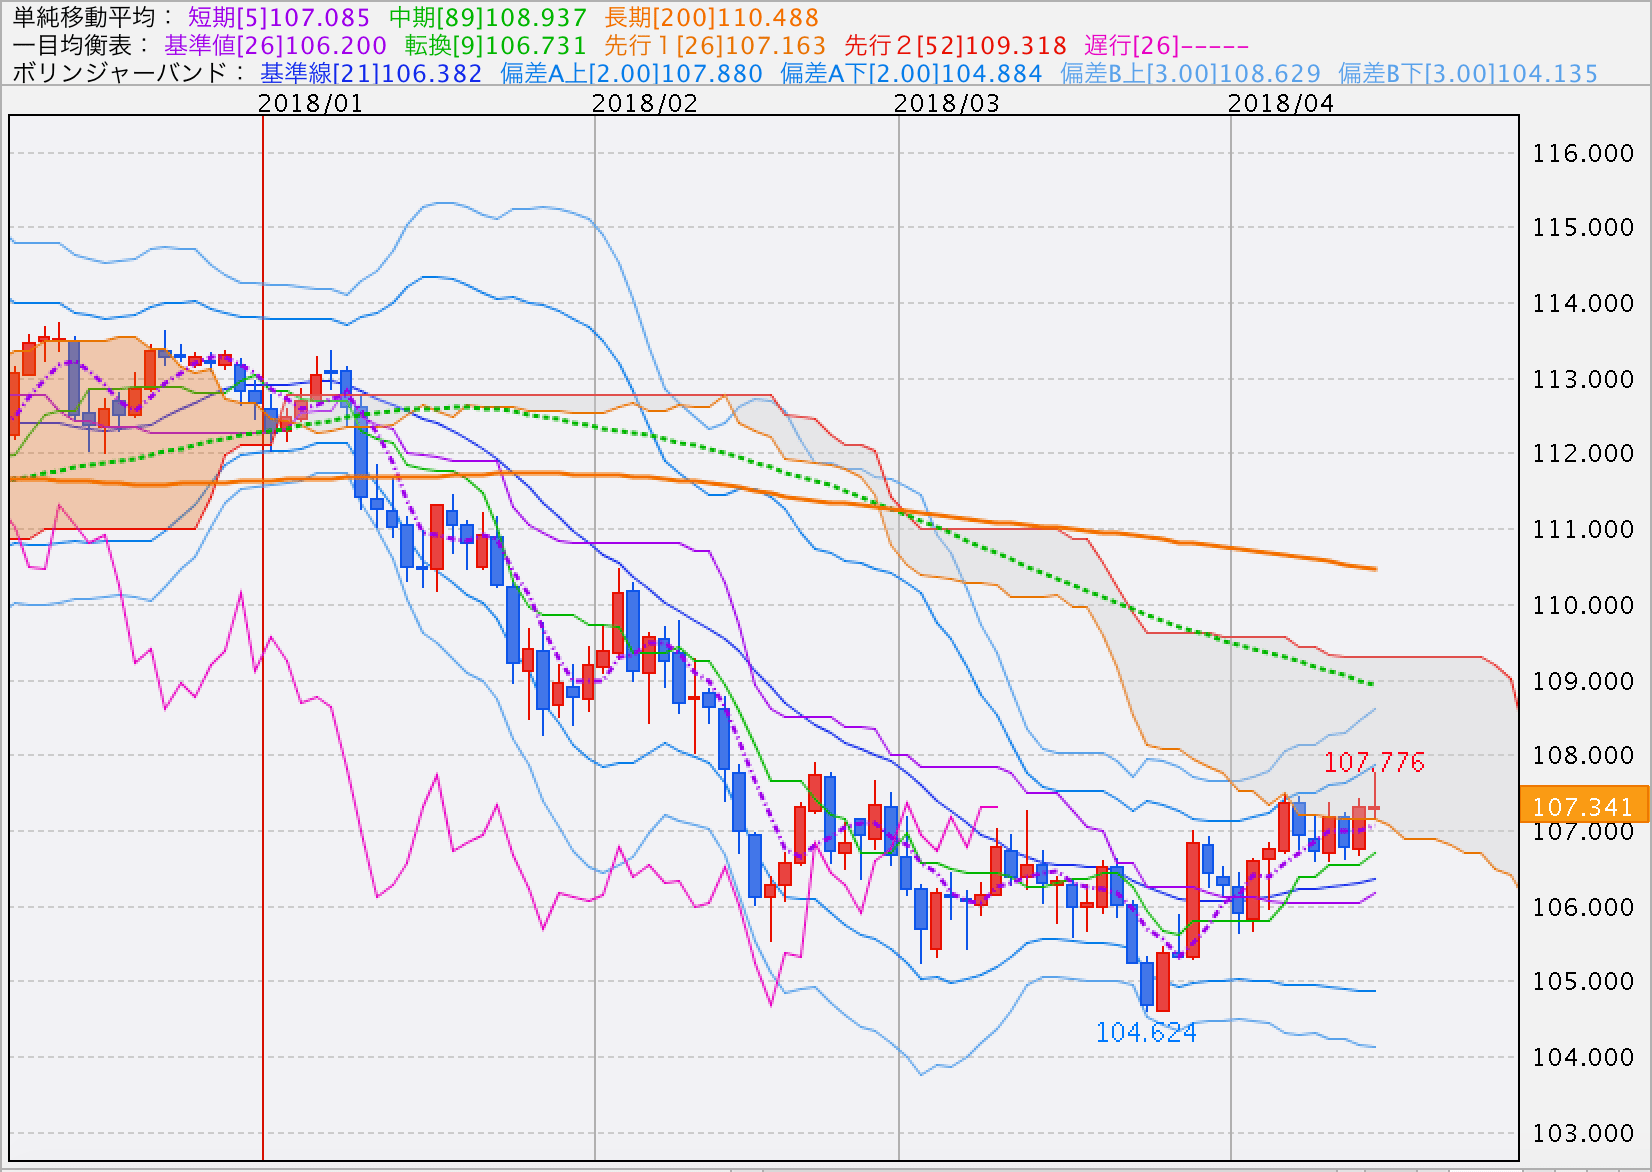Viewport: 1652px width, 1172px height.
Task: Click the 2018/01 date label
Action: pos(310,103)
